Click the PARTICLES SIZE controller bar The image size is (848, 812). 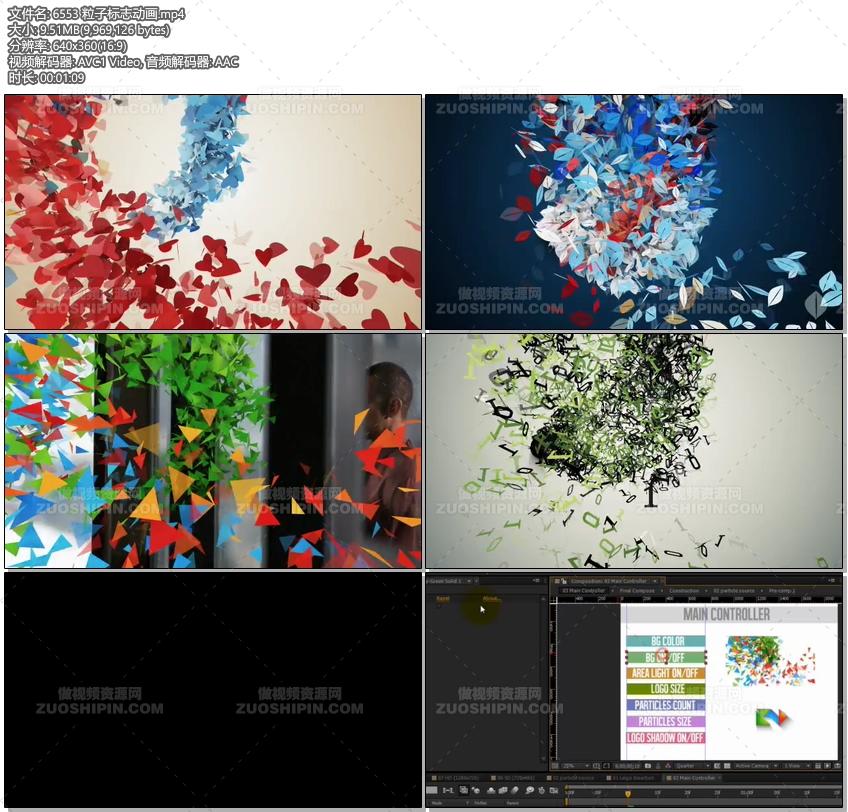[x=666, y=721]
